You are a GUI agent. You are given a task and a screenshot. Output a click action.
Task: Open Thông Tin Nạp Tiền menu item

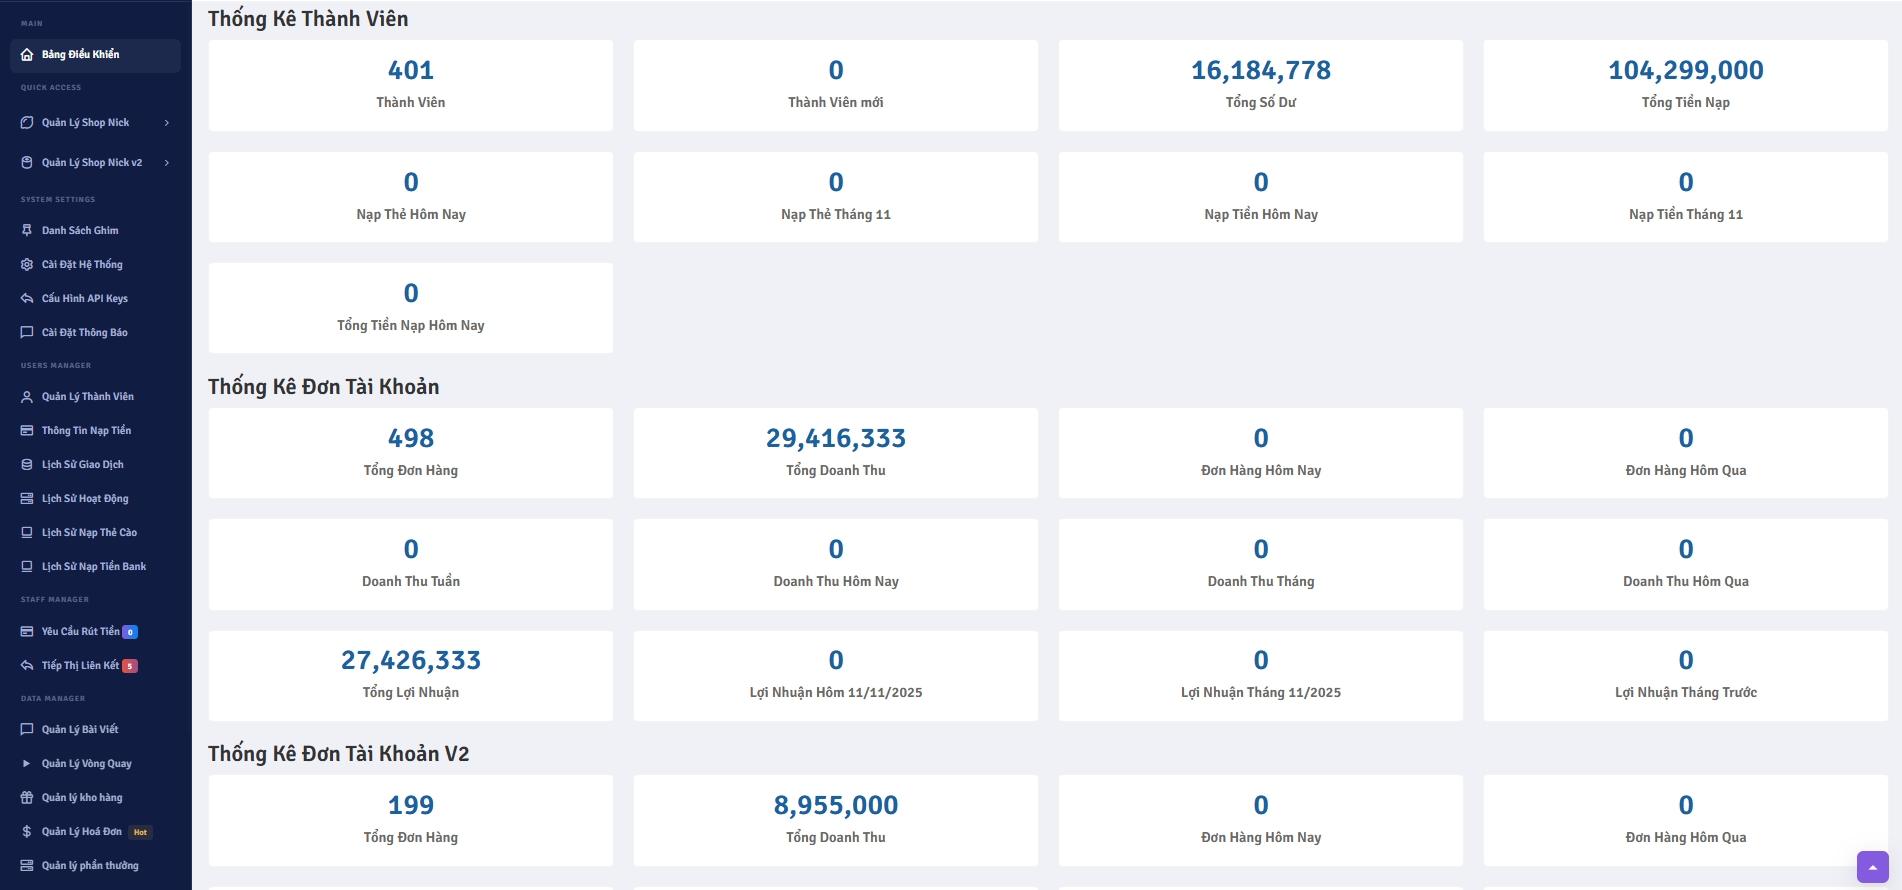86,431
